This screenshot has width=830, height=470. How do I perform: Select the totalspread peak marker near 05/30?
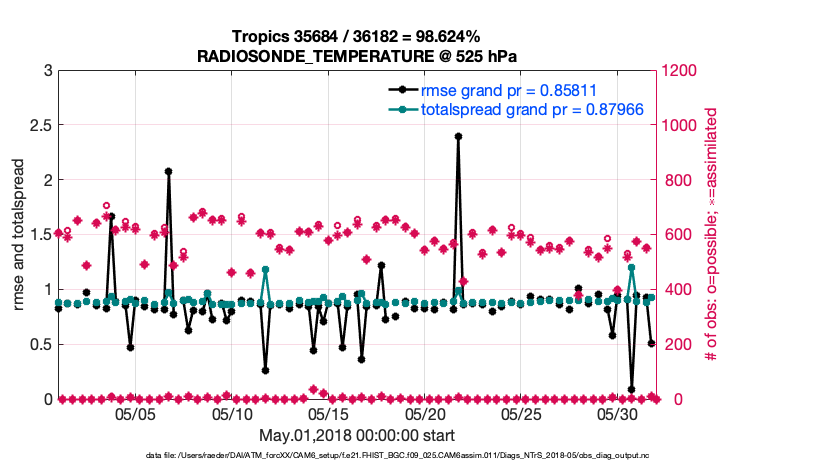[632, 268]
